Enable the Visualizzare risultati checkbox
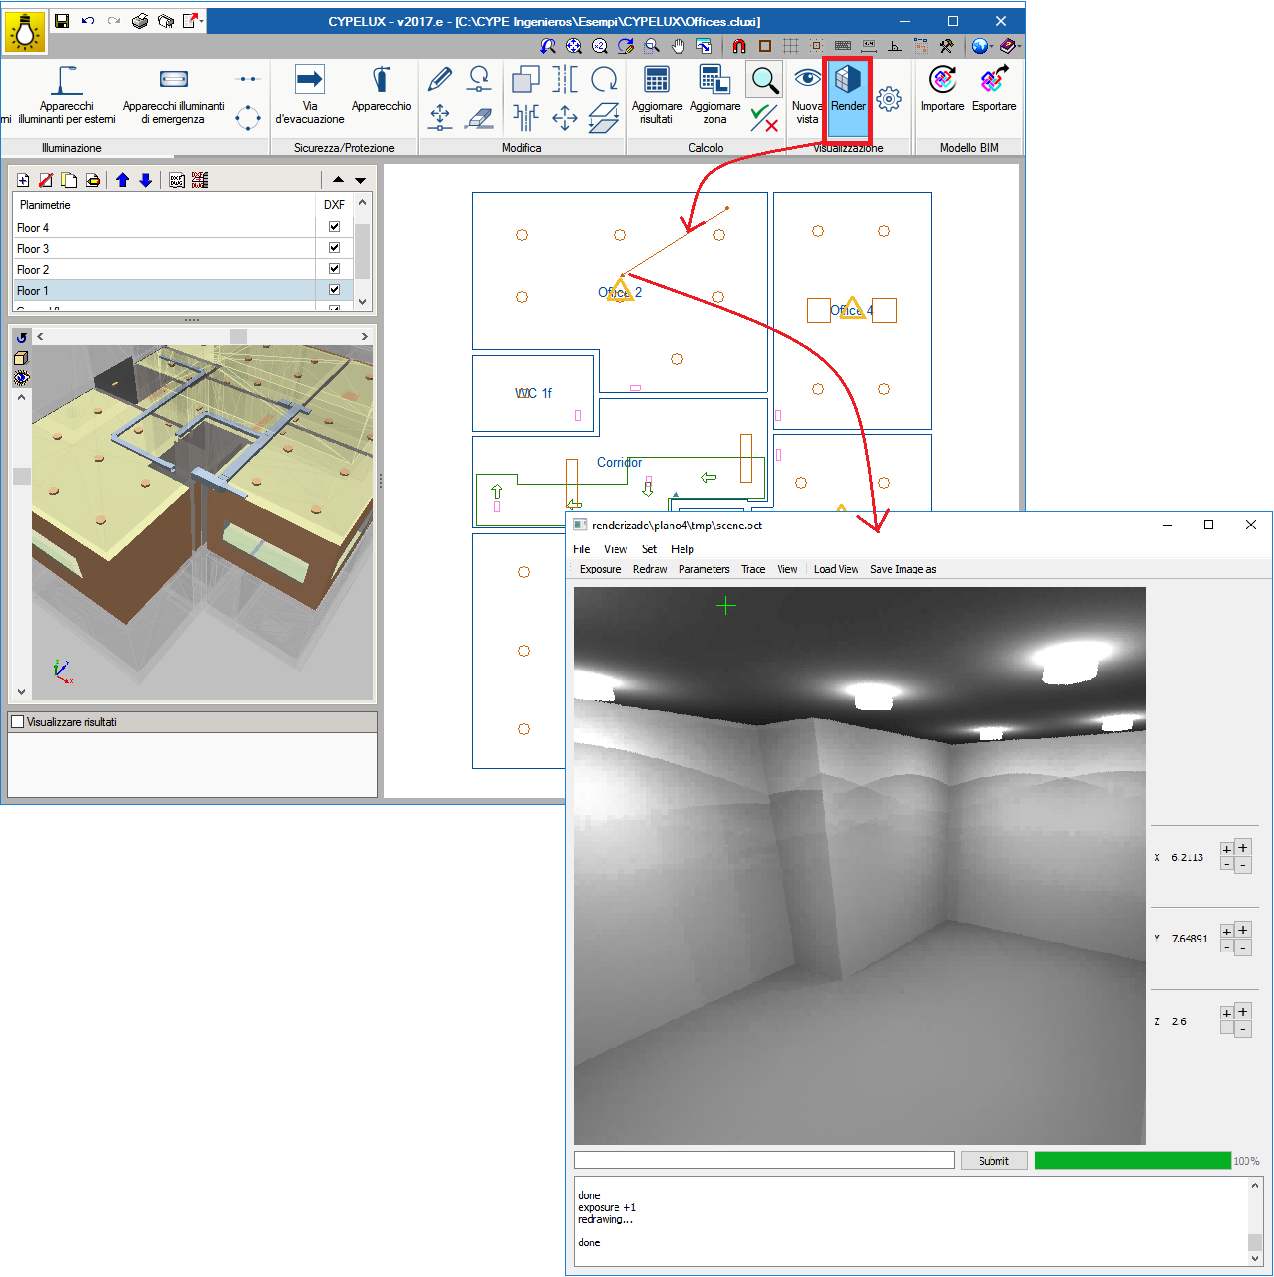This screenshot has height=1277, width=1274. [17, 722]
